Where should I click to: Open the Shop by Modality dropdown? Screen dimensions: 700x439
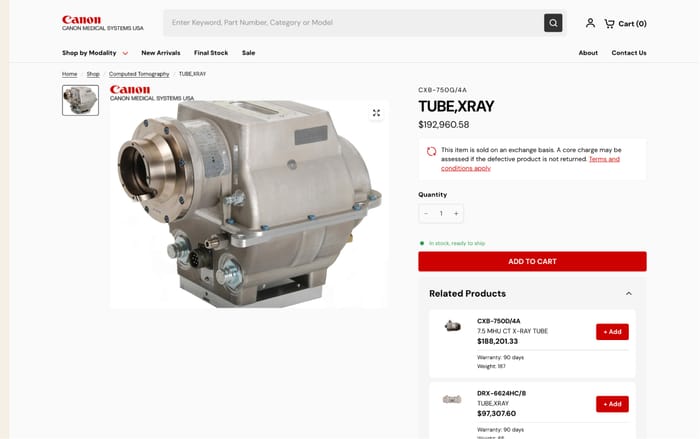(x=95, y=53)
